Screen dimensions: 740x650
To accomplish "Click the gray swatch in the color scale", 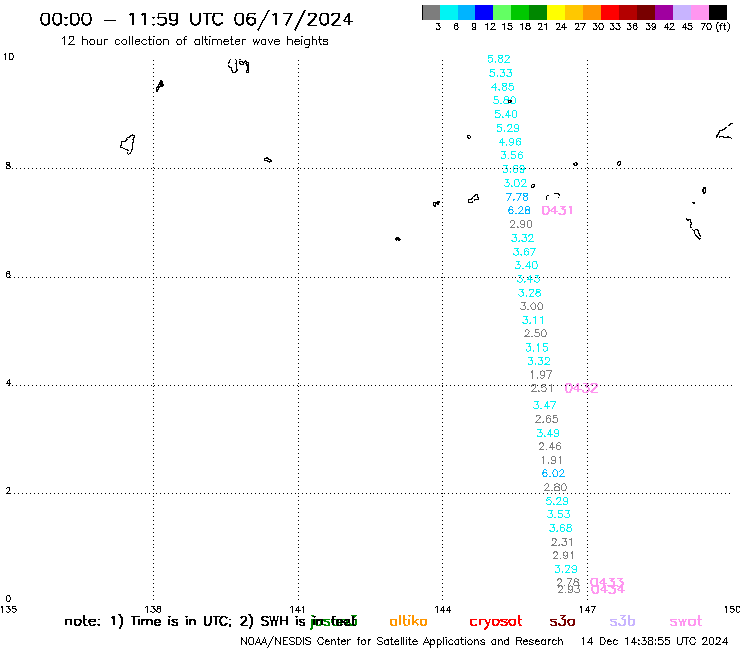I will 431,12.
